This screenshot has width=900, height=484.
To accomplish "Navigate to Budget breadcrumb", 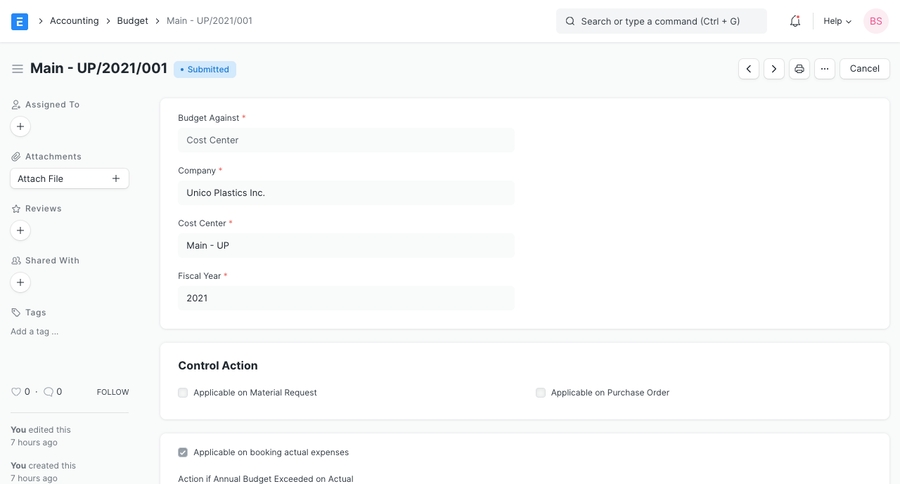I will tap(132, 21).
